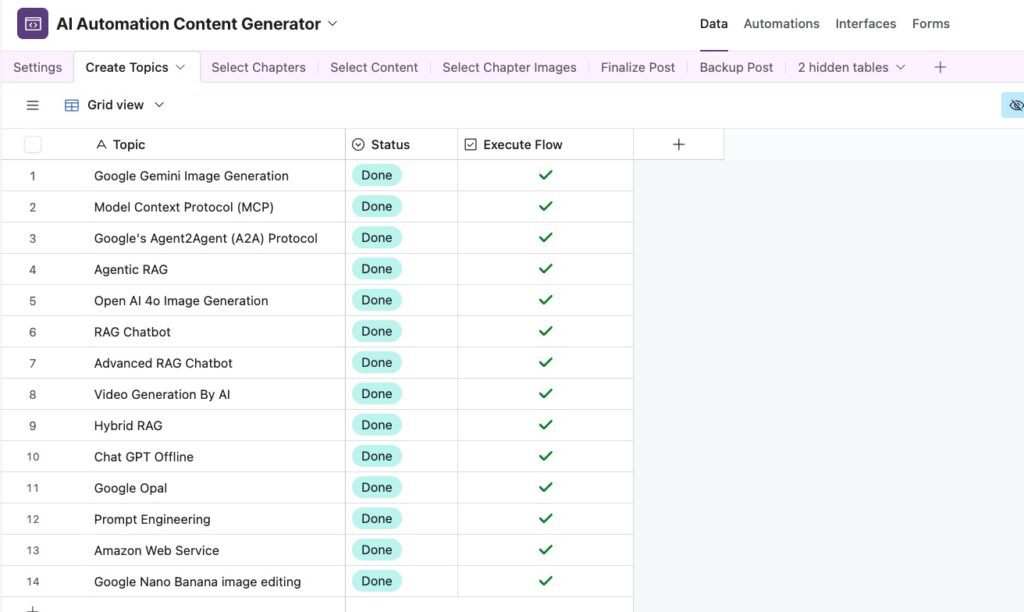Open Status dropdown for Advanced RAG Chatbot
Image resolution: width=1024 pixels, height=612 pixels.
(x=377, y=362)
